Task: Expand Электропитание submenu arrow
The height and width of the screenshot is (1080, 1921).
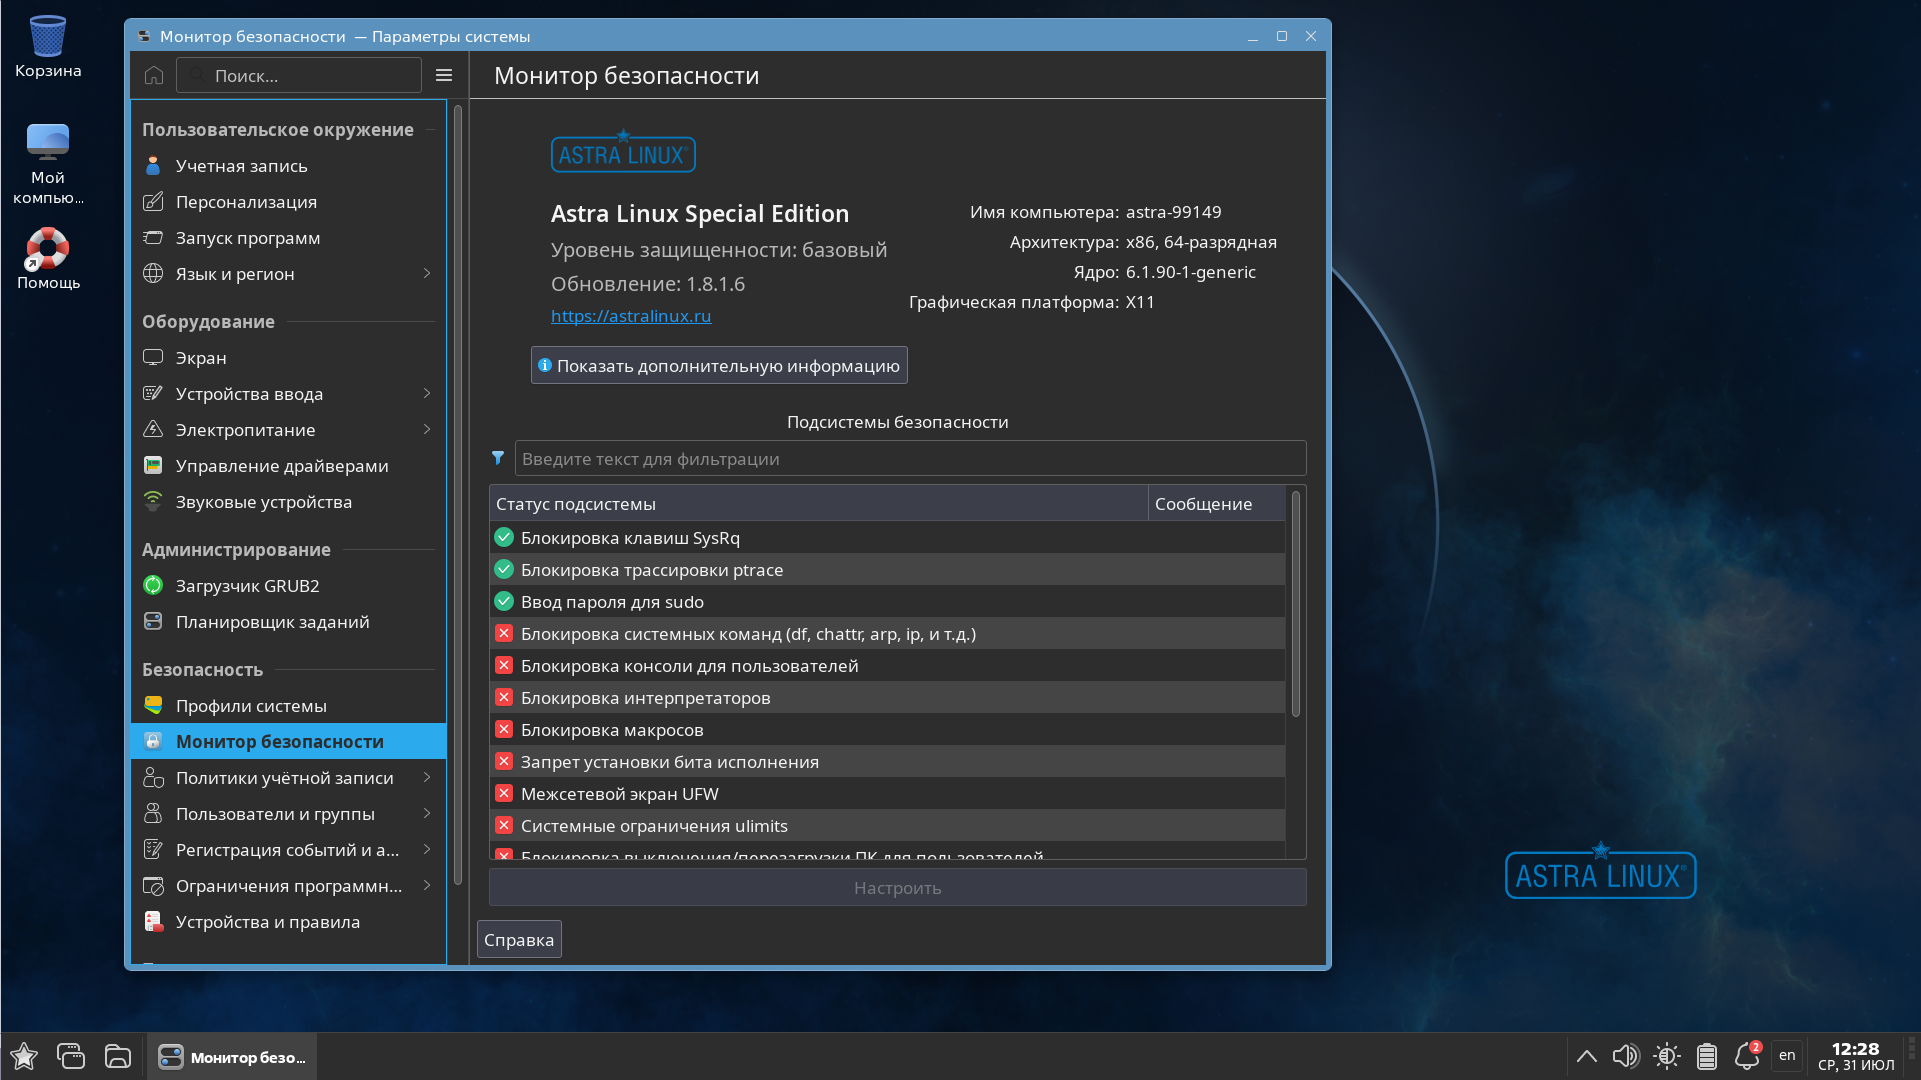Action: [427, 430]
